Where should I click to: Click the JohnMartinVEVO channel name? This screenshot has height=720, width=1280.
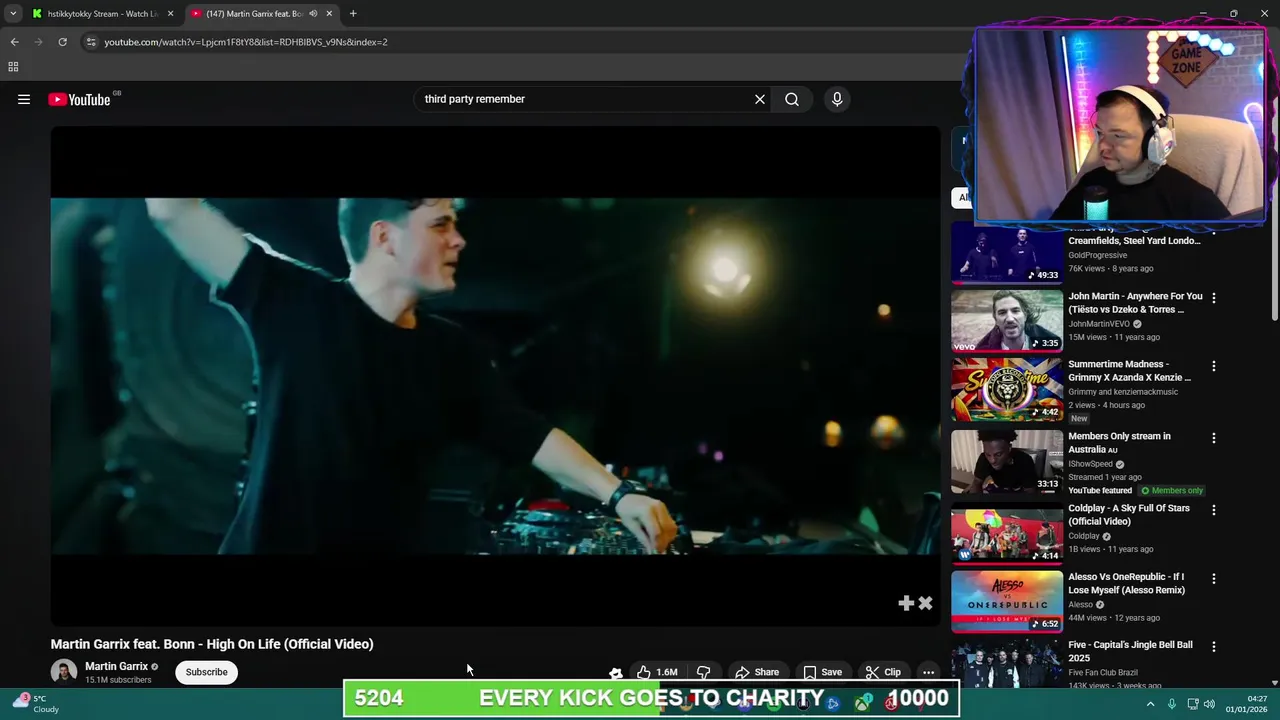tap(1099, 324)
